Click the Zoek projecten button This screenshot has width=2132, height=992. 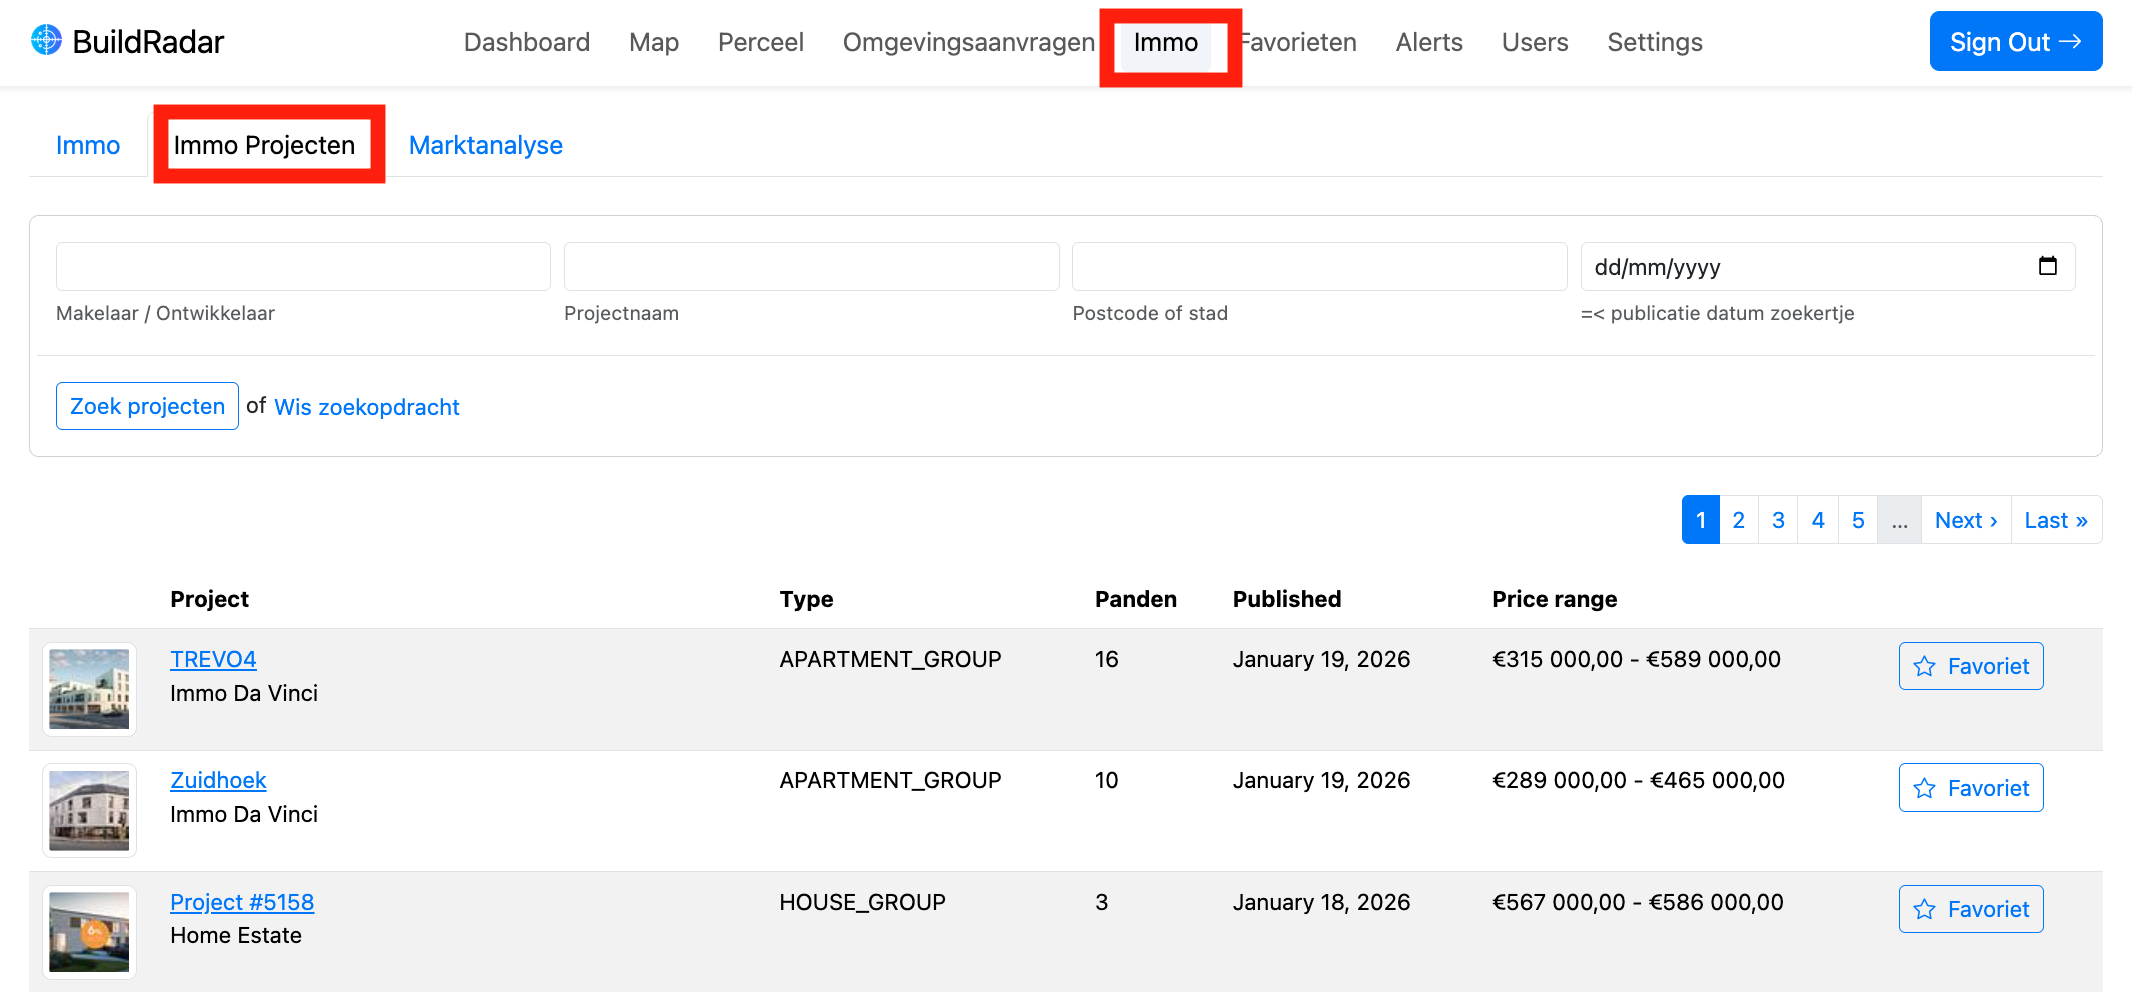(147, 406)
